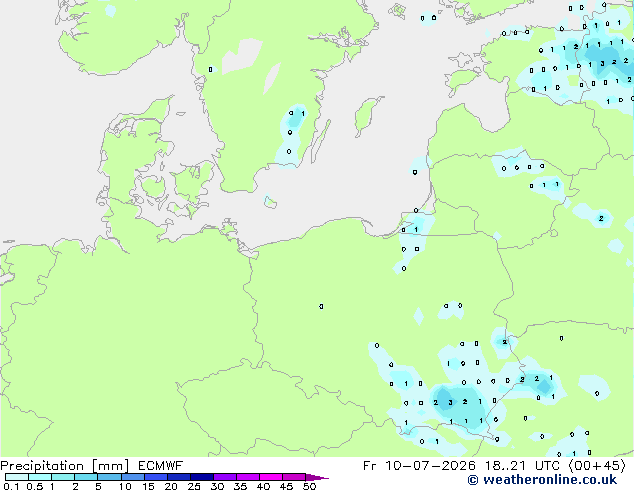
Task: Click the legend label "20"
Action: pyautogui.click(x=171, y=486)
